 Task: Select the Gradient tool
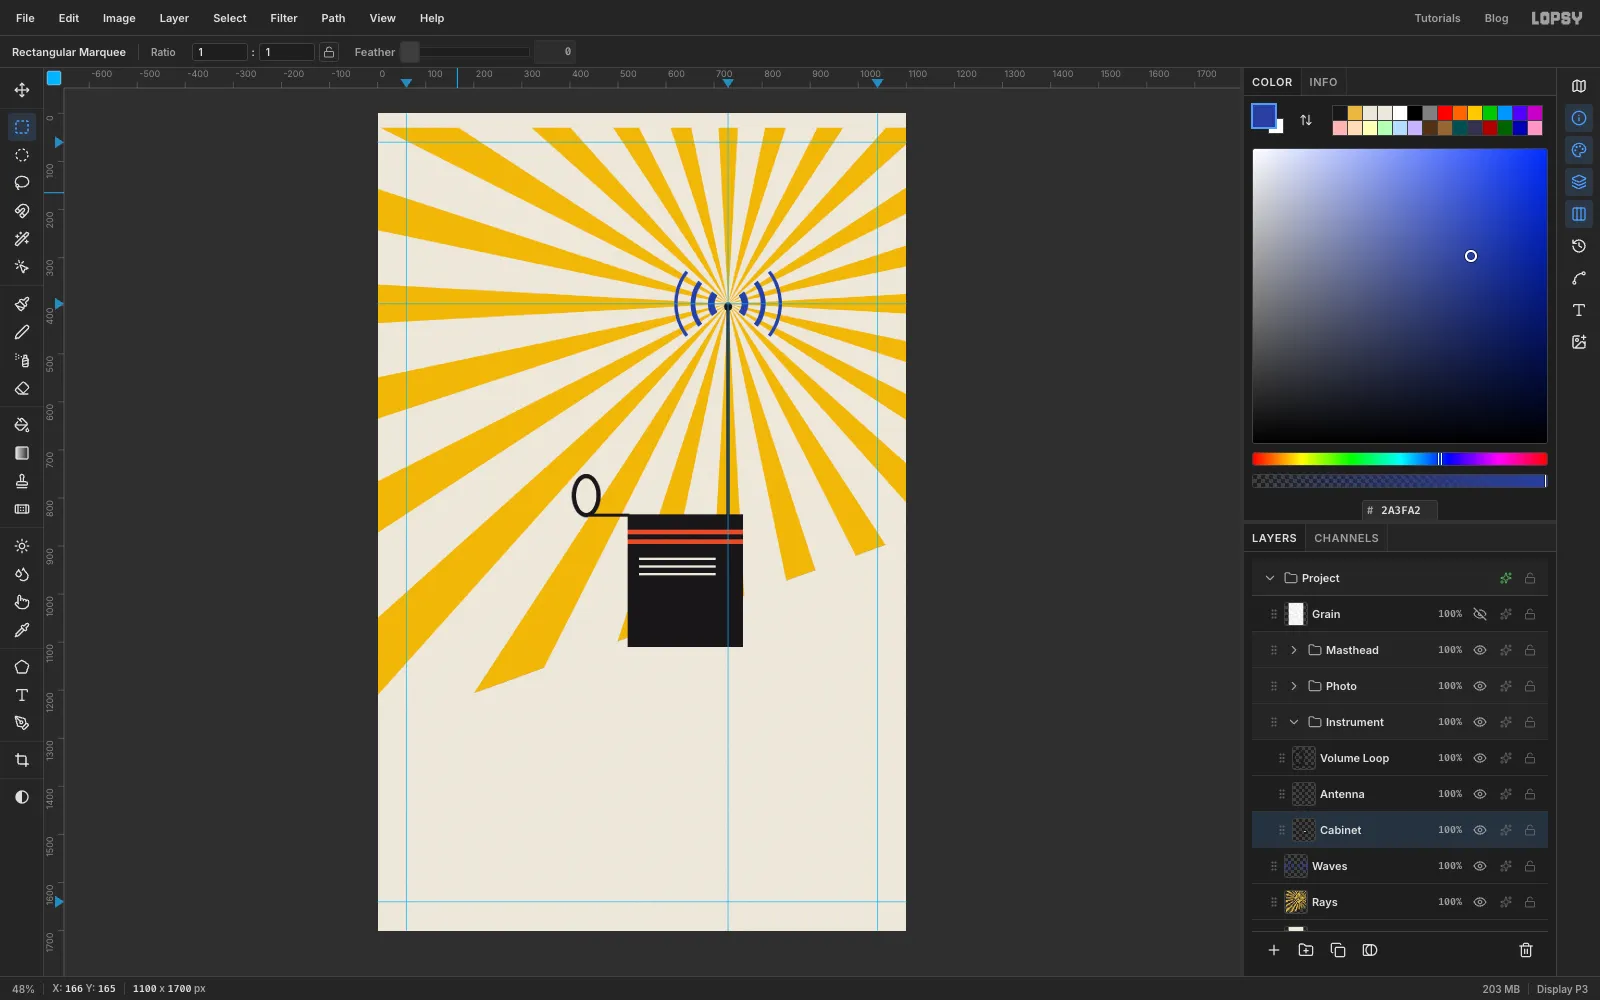pos(22,453)
